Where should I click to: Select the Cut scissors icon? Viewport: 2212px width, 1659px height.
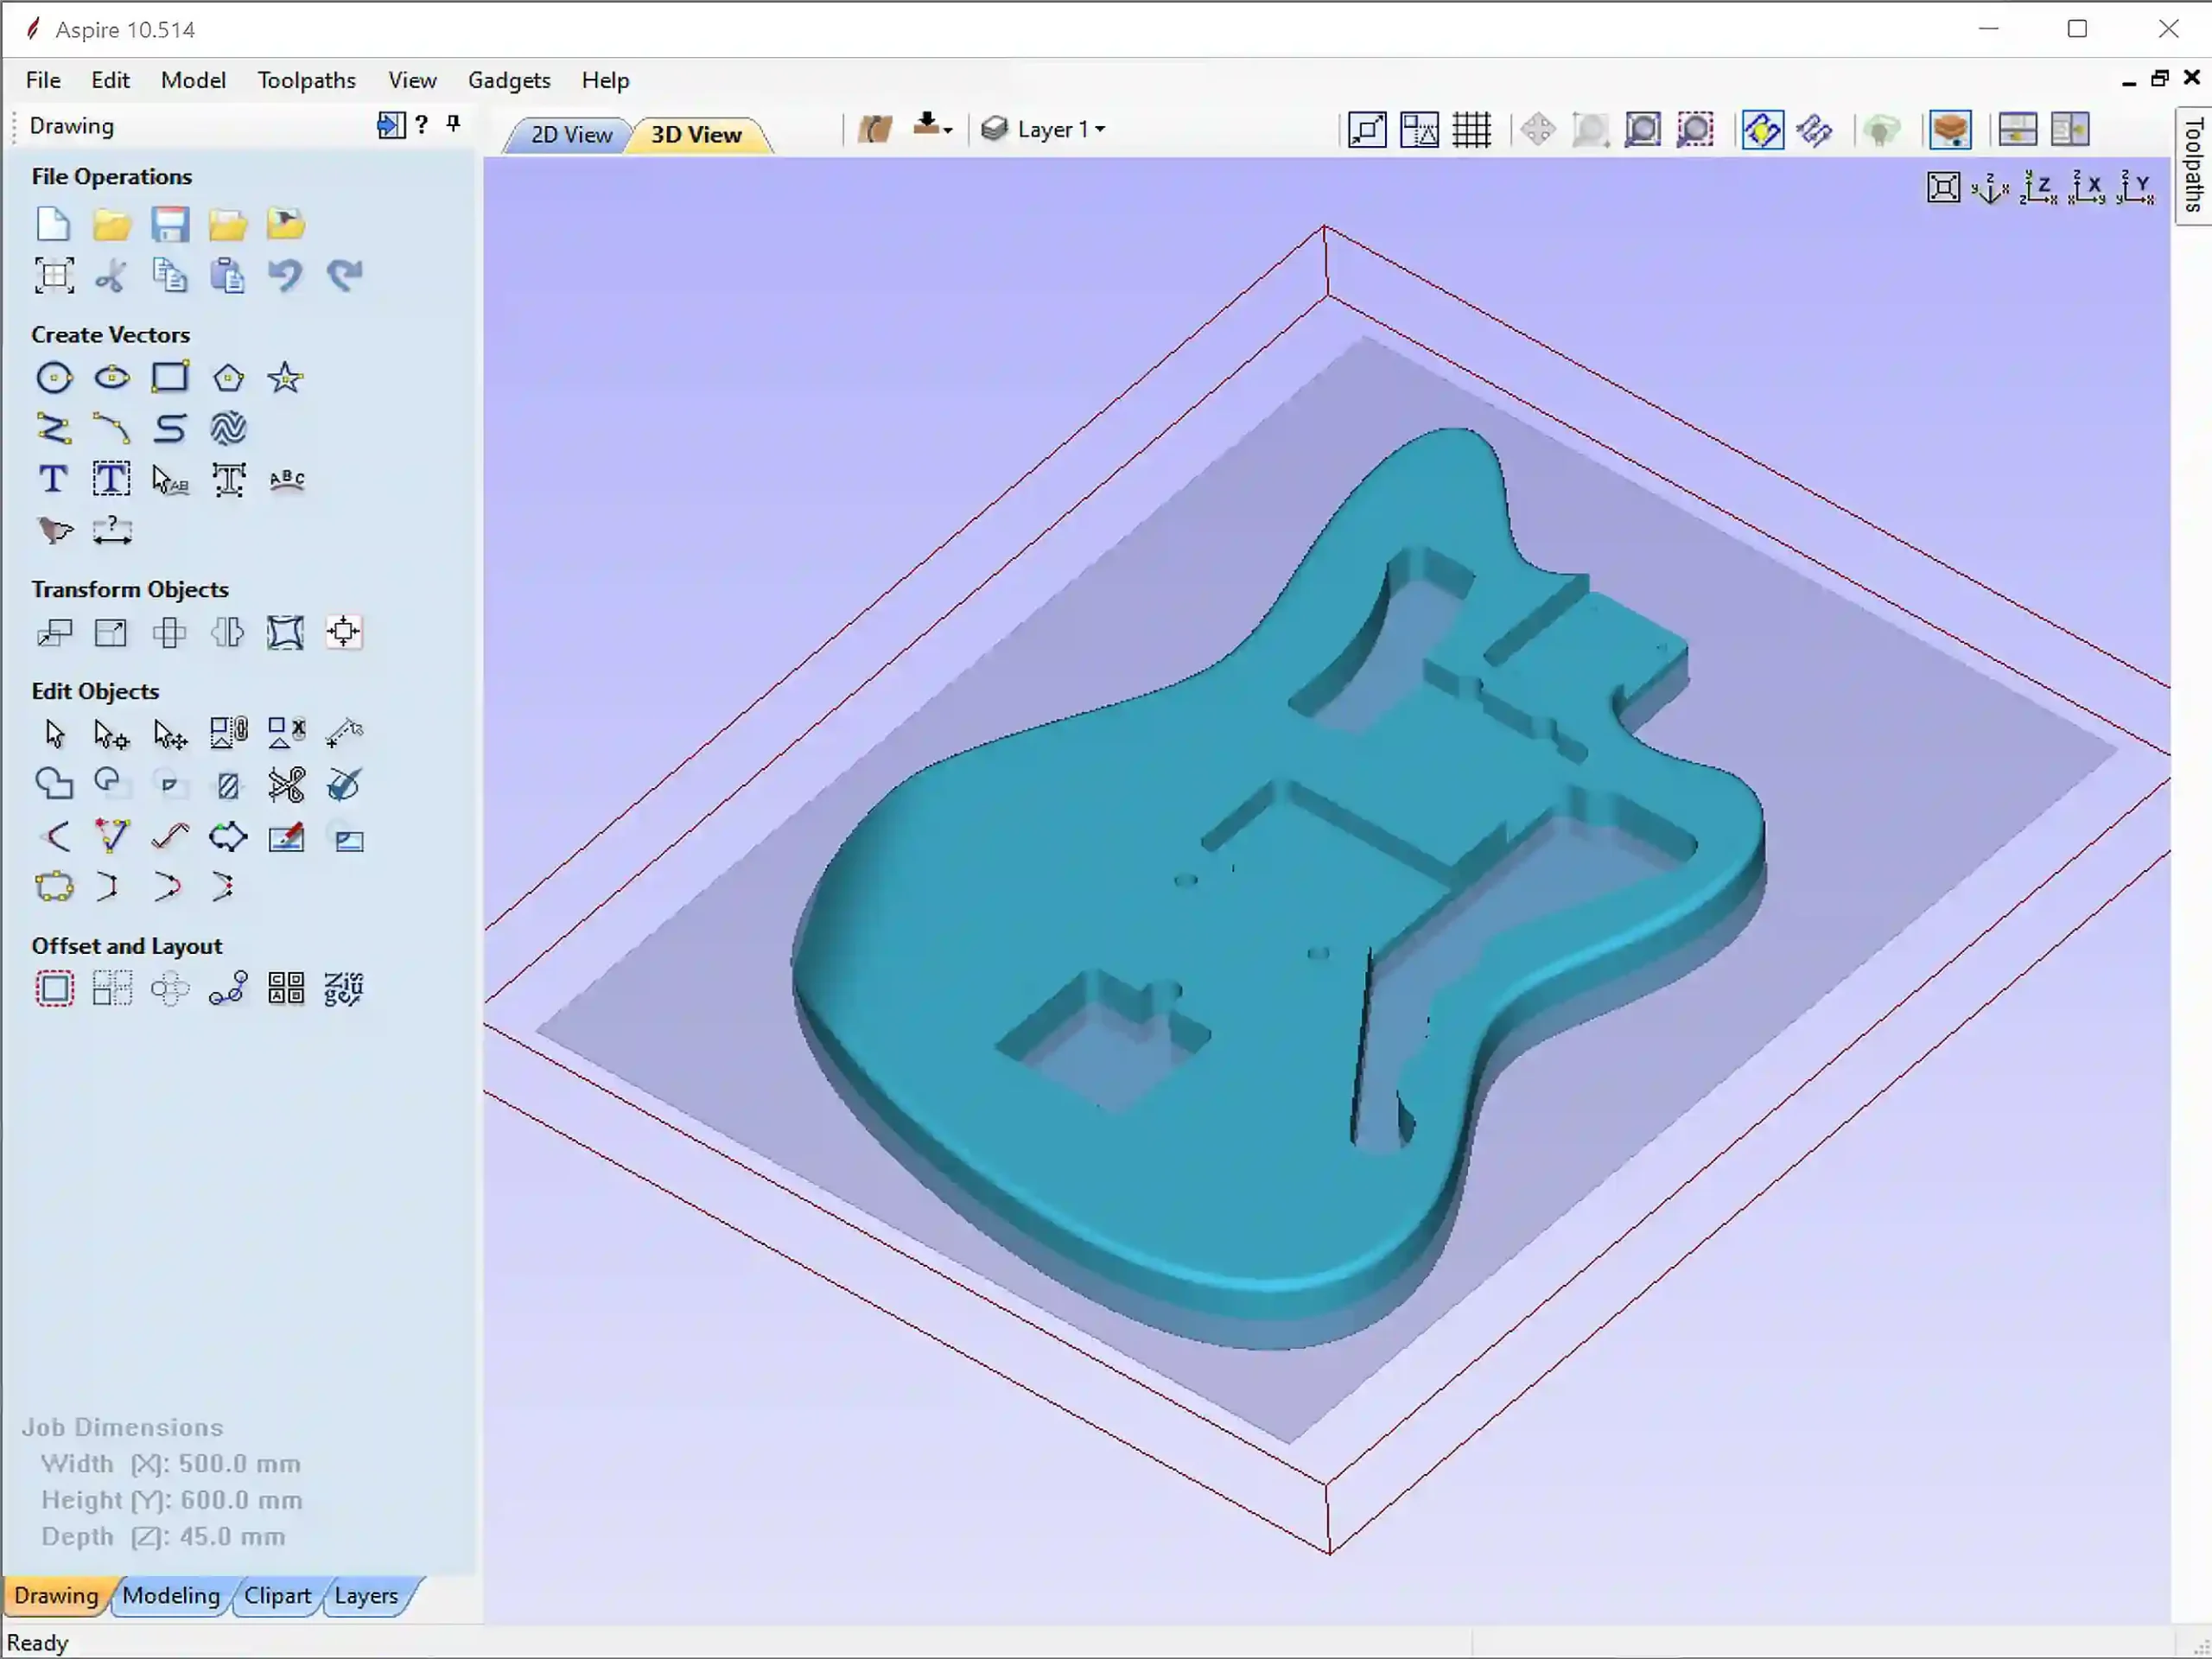pos(111,275)
